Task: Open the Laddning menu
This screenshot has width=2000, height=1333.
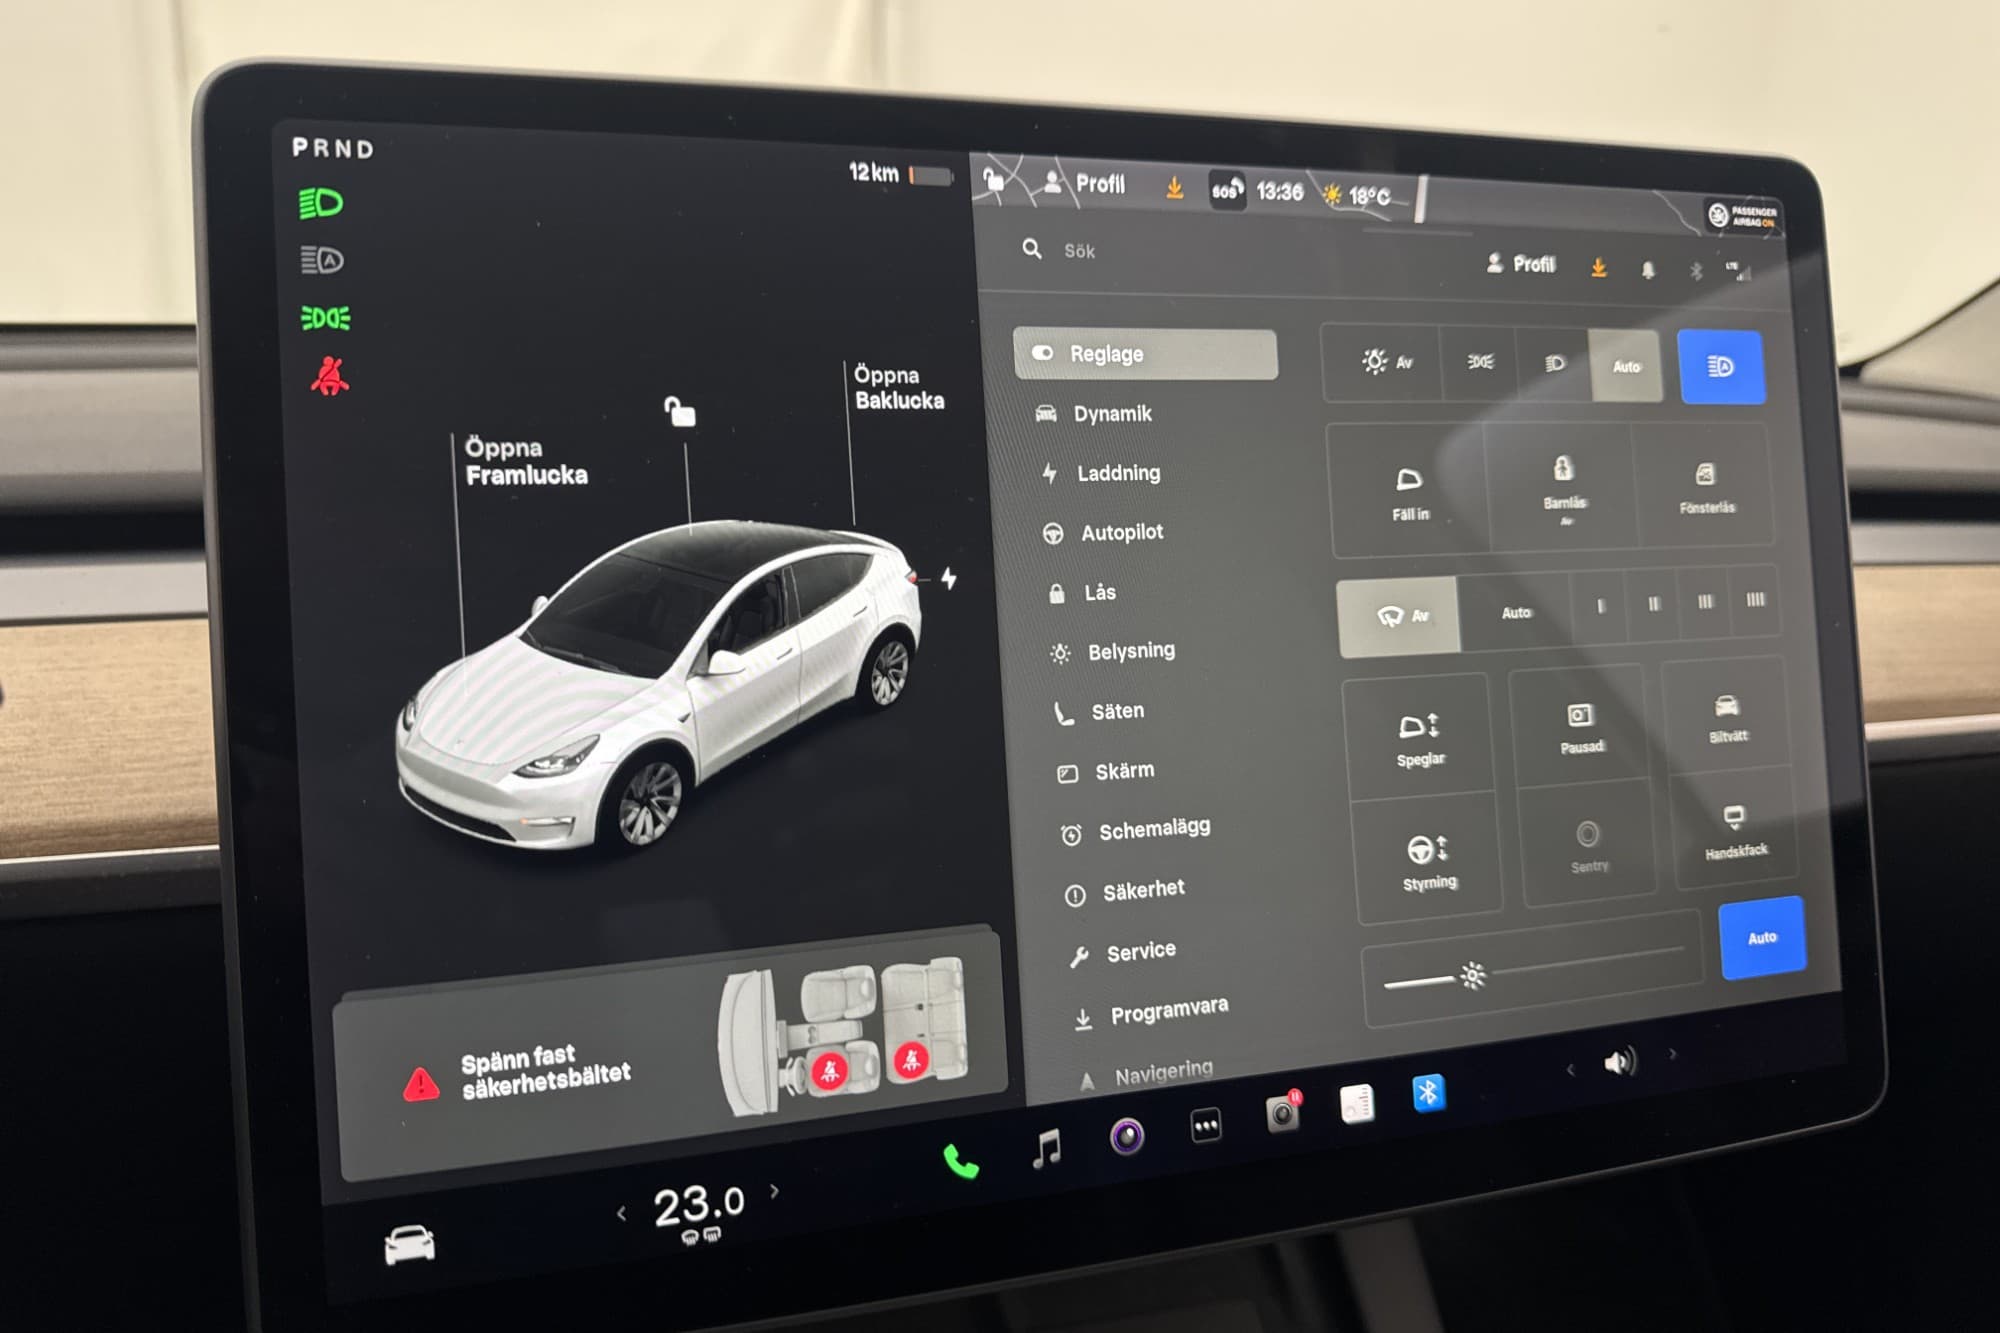Action: 1117,473
